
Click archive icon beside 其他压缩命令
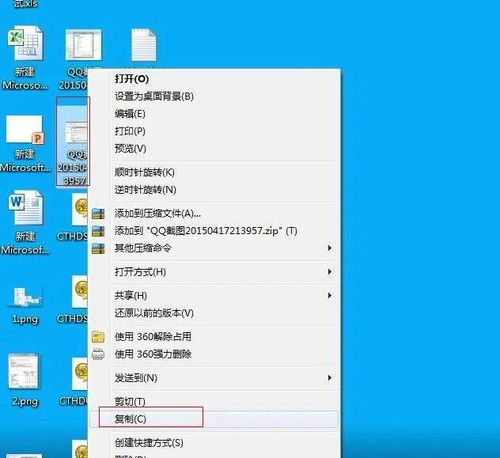(x=98, y=248)
